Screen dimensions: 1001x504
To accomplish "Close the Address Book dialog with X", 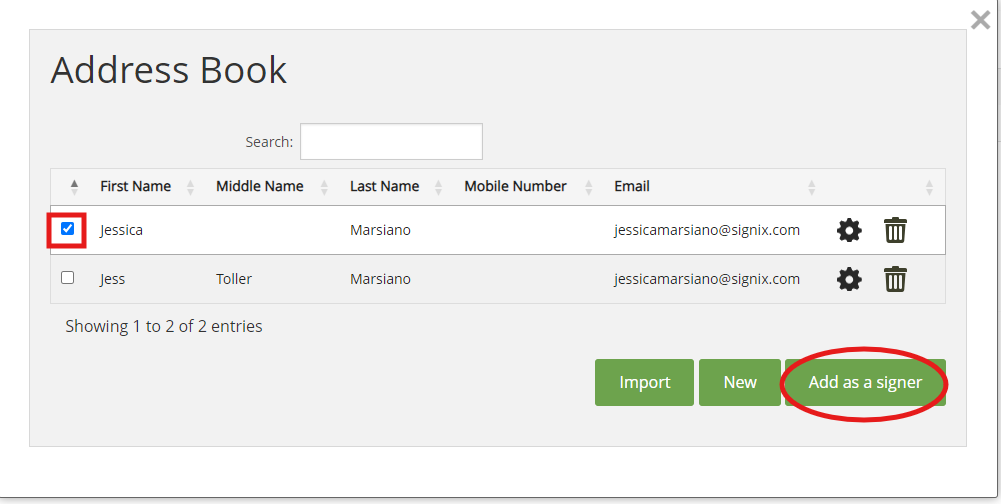I will point(980,20).
